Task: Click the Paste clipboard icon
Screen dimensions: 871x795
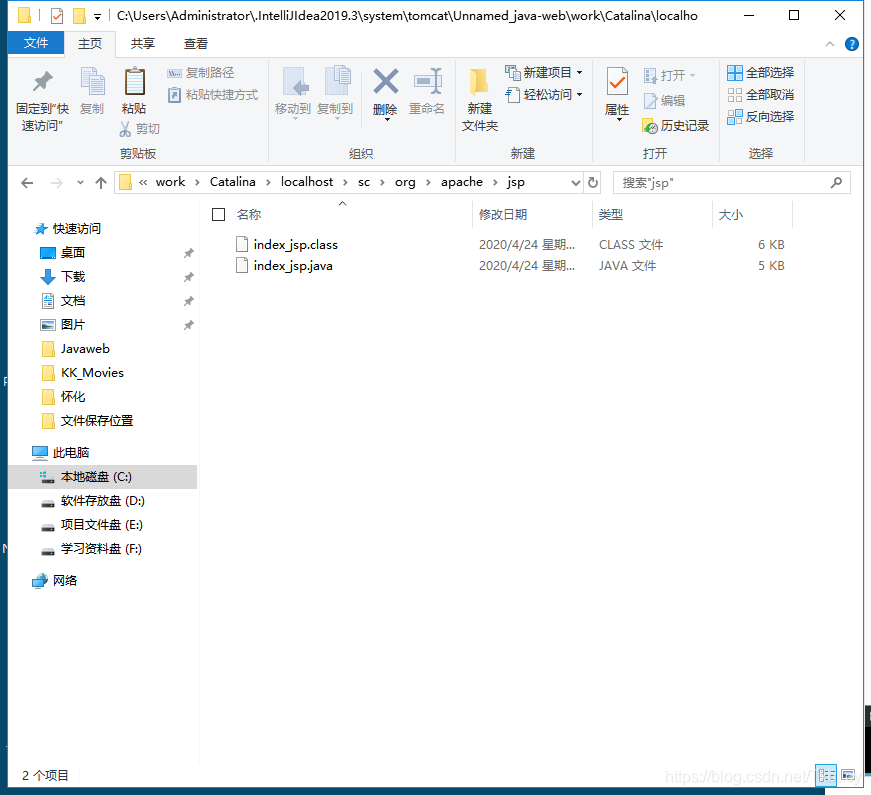Action: point(134,82)
